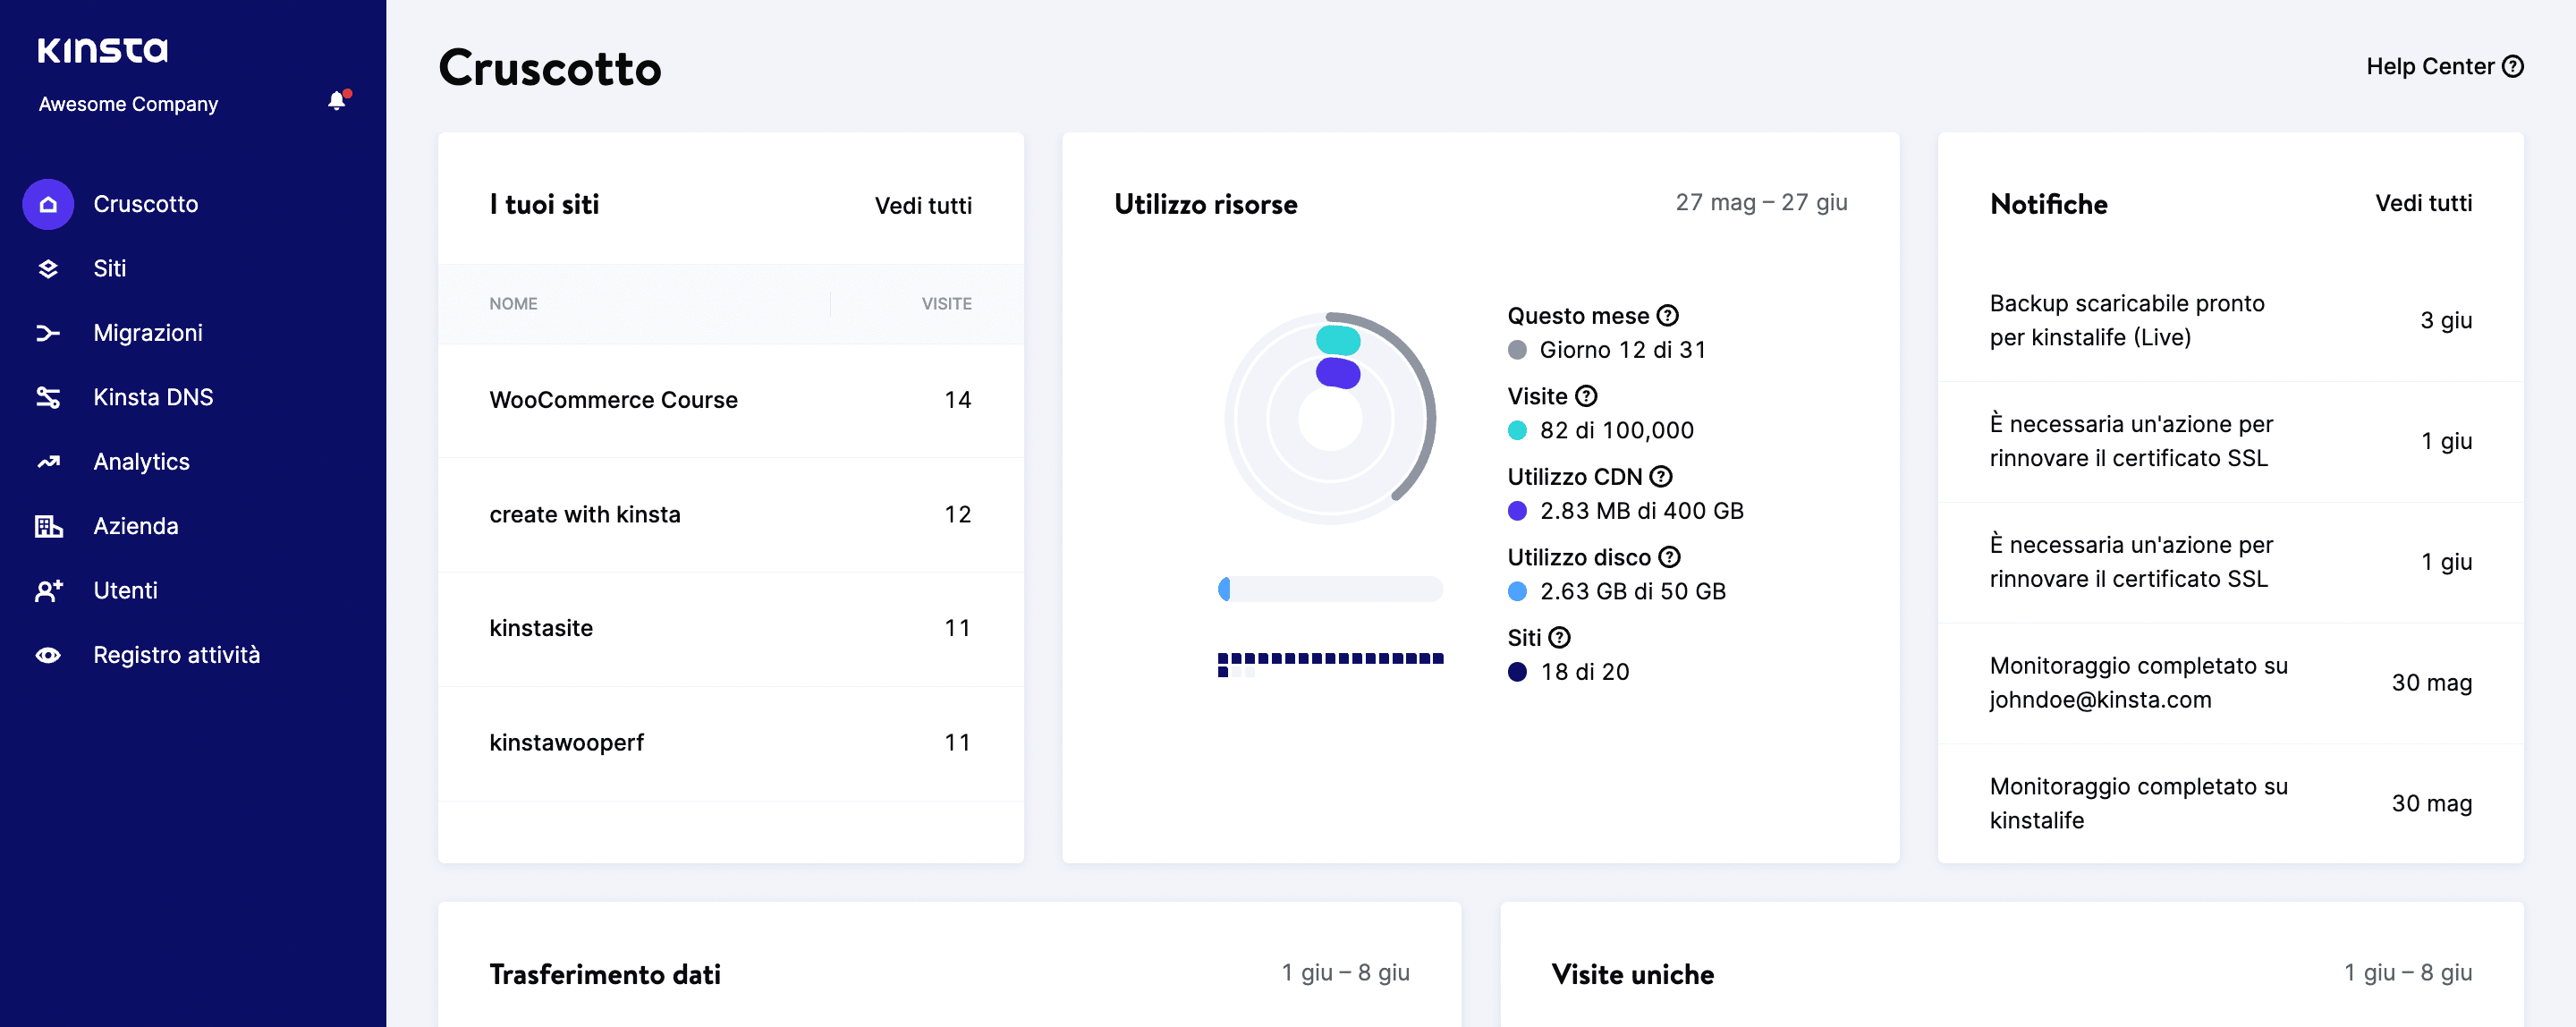Click the notification bell icon
This screenshot has width=2576, height=1027.
[337, 101]
